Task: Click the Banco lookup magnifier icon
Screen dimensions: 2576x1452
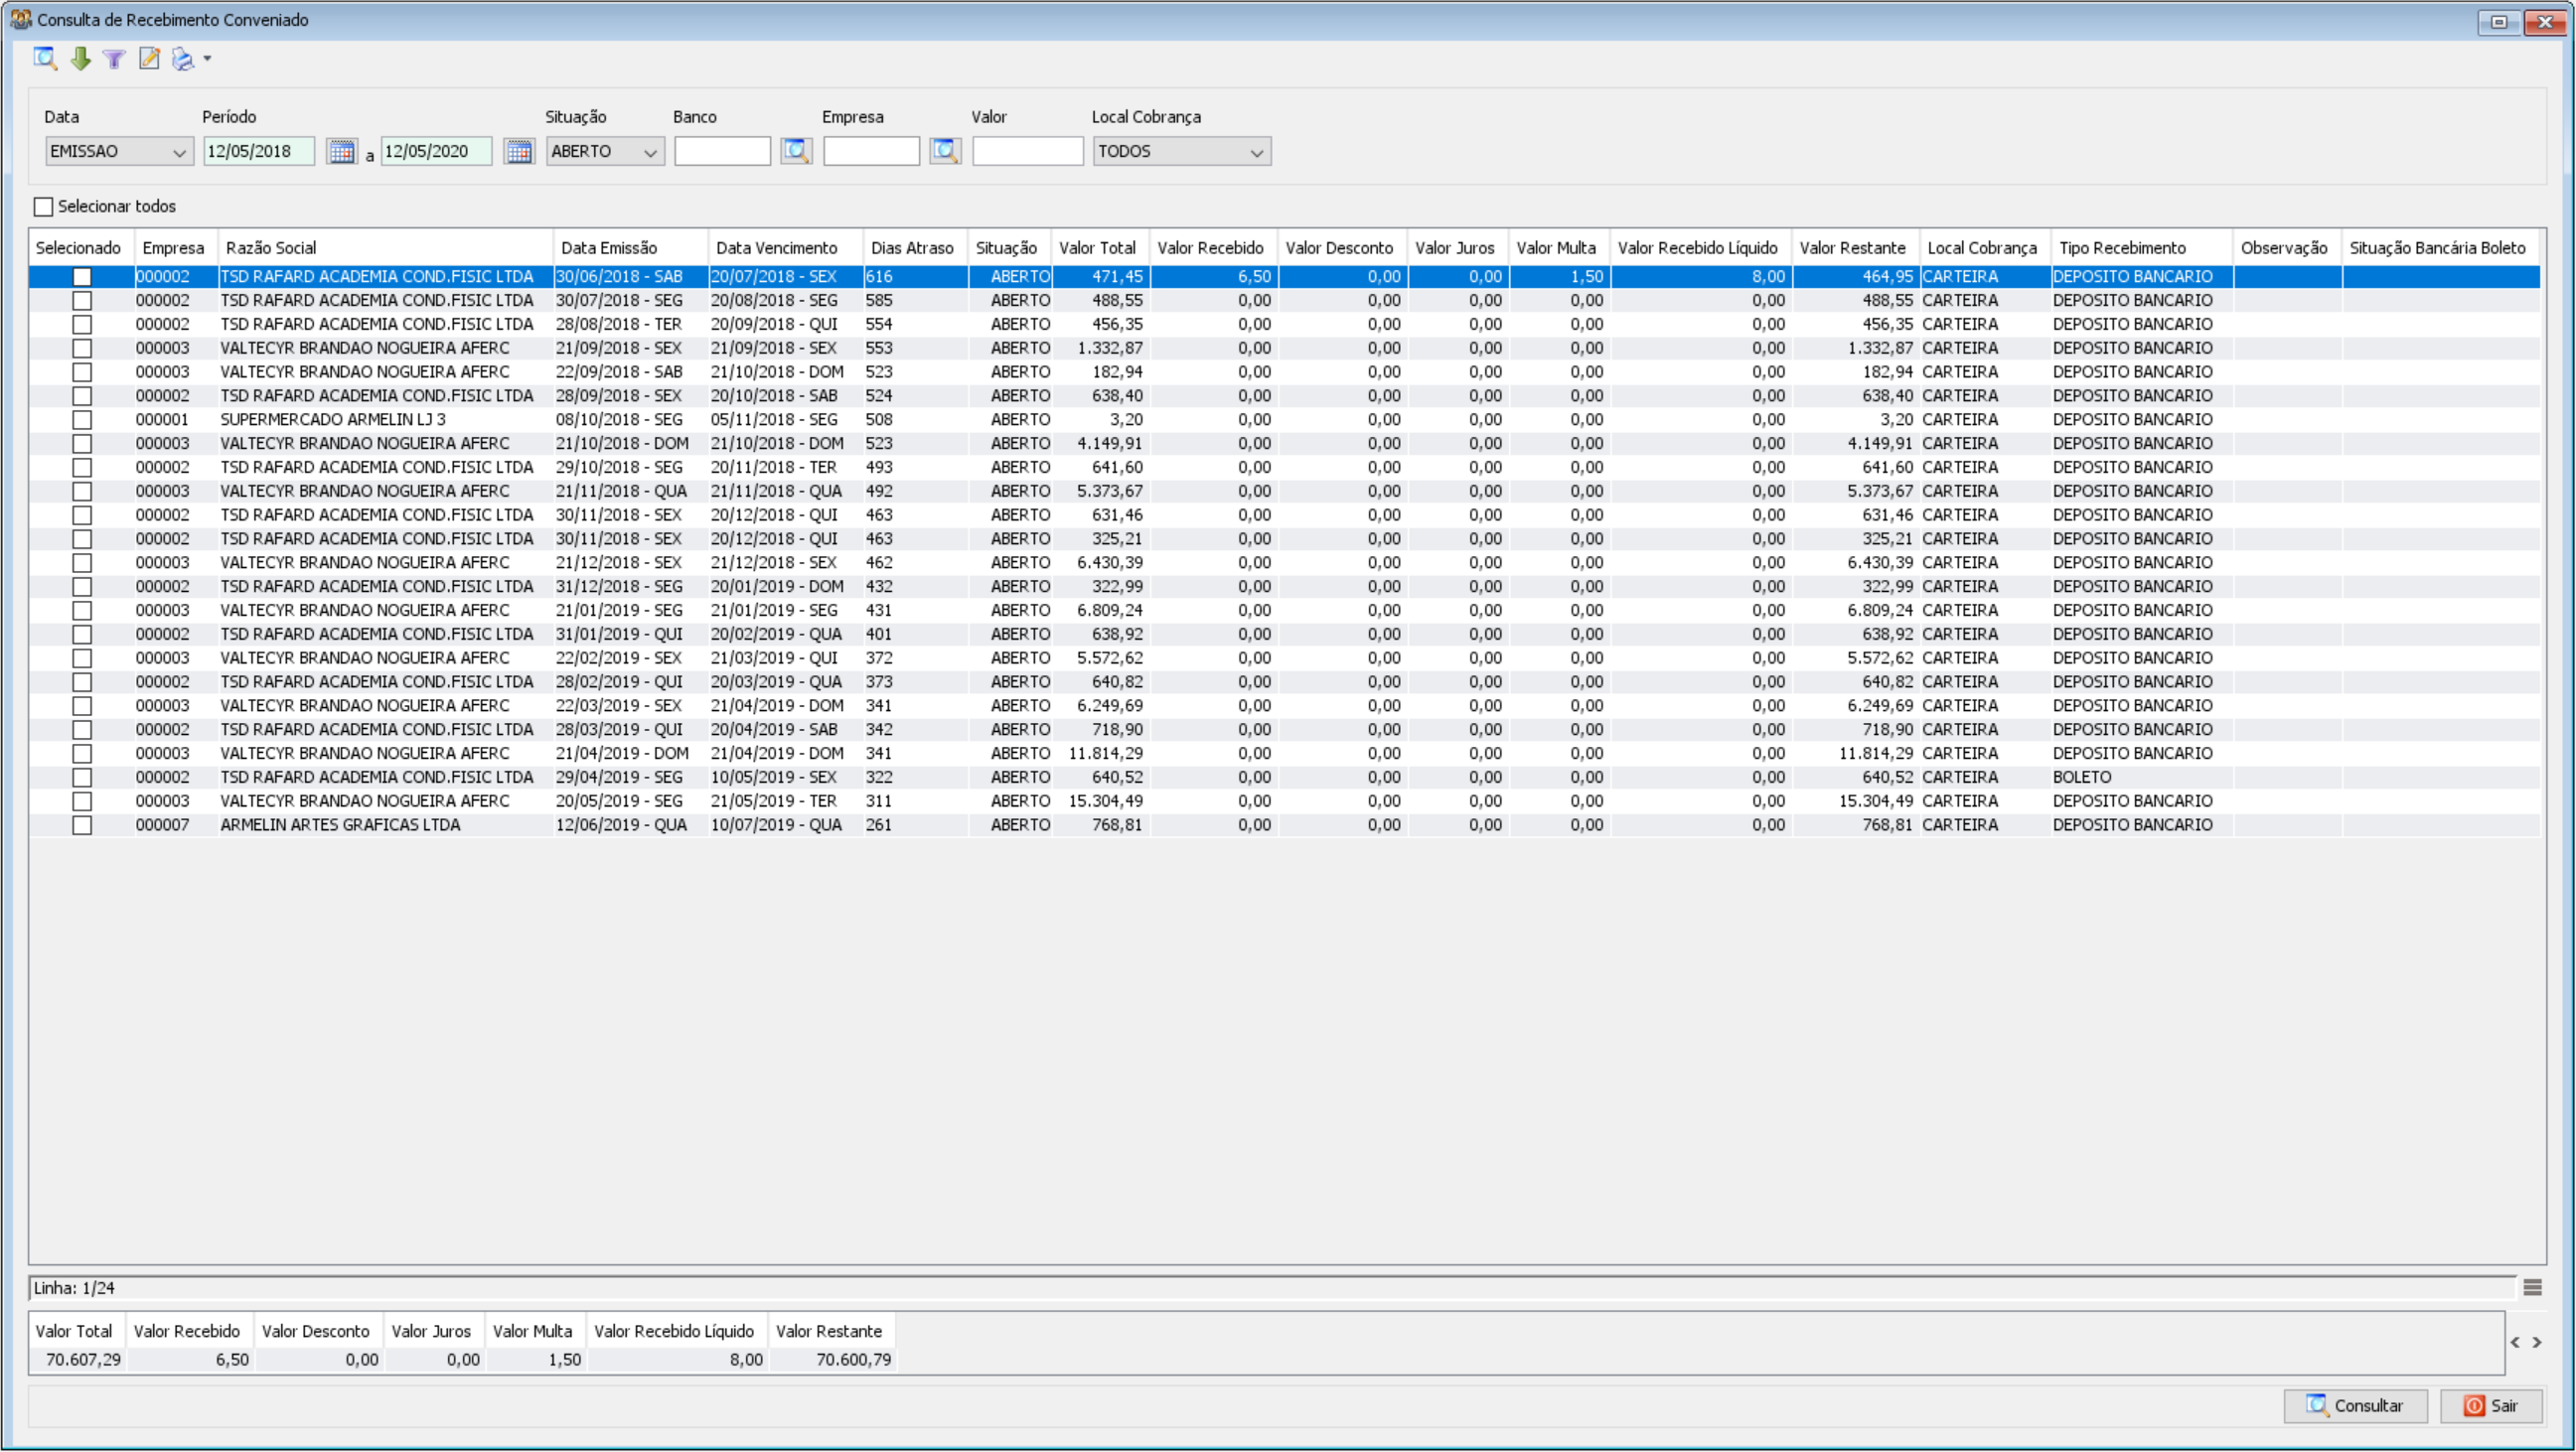Action: tap(796, 151)
